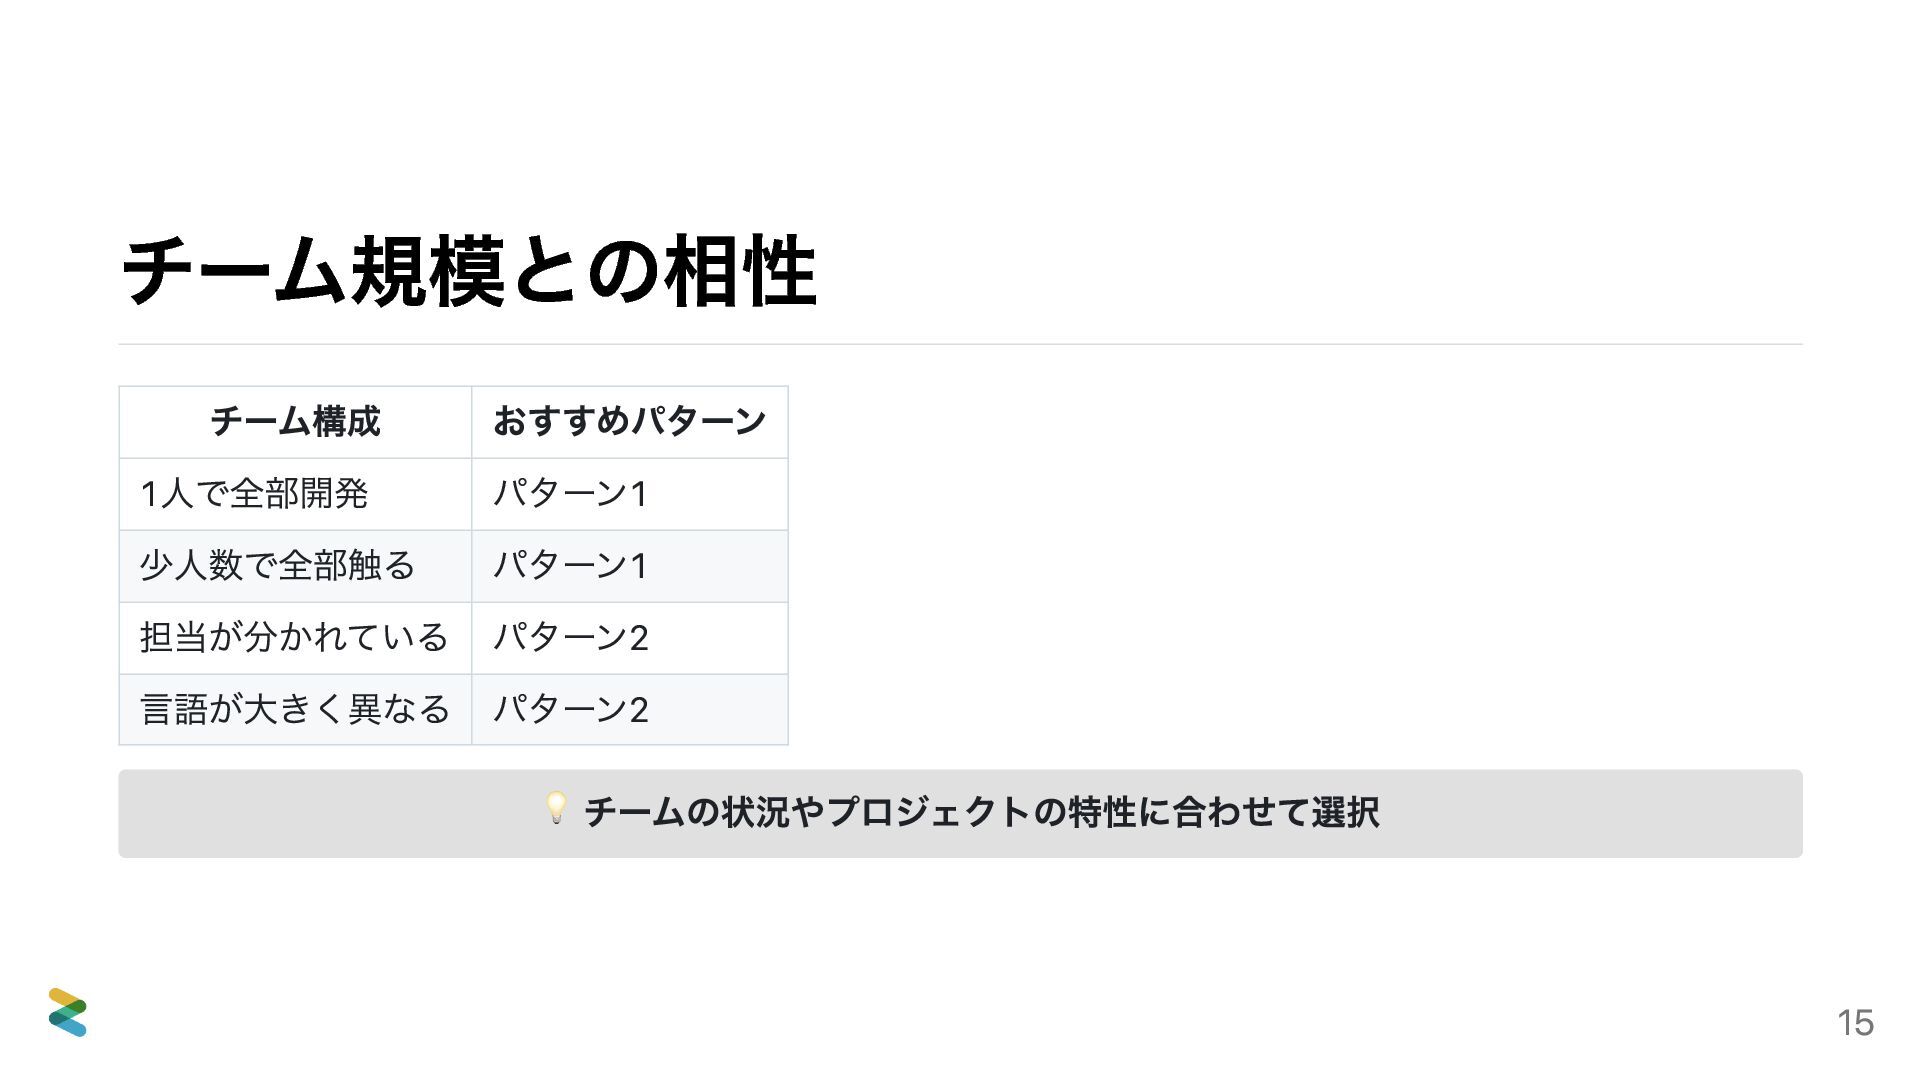
Task: Click the word 選択 in the callout
Action: tap(1346, 812)
